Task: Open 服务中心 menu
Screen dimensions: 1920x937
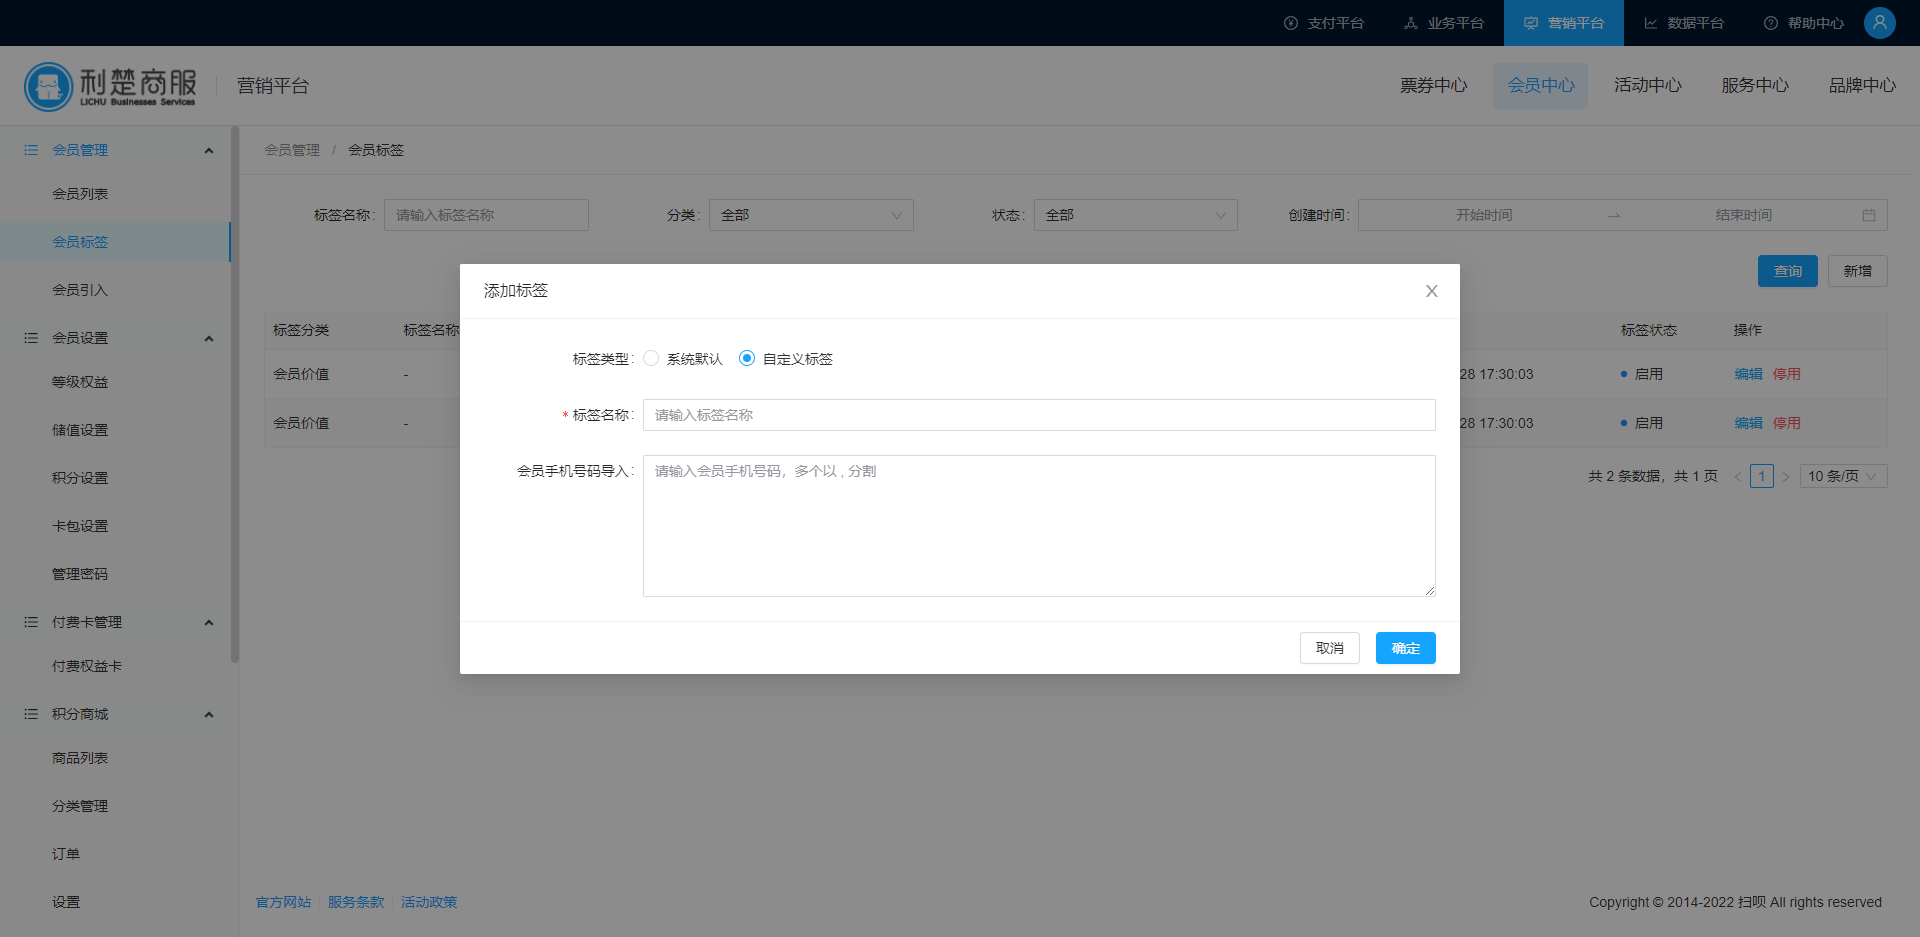Action: pos(1755,86)
